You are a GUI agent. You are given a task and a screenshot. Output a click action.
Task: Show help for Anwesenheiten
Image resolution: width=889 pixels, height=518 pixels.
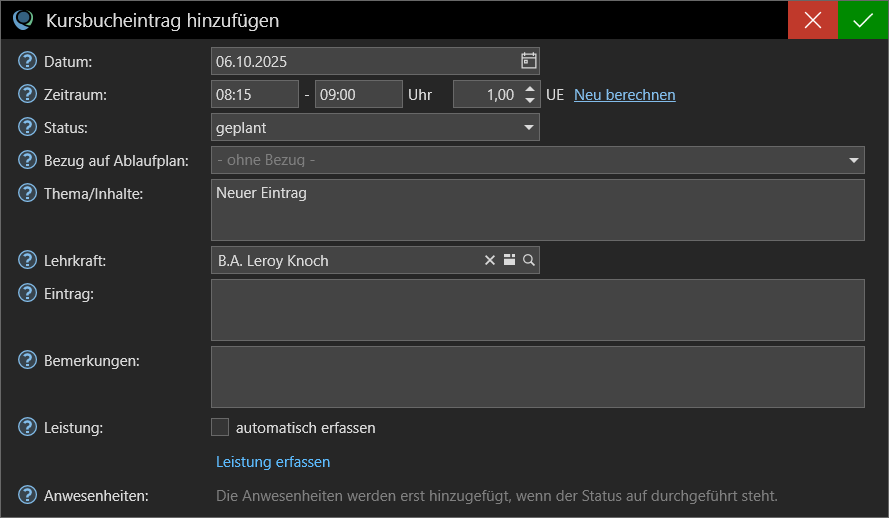point(28,495)
